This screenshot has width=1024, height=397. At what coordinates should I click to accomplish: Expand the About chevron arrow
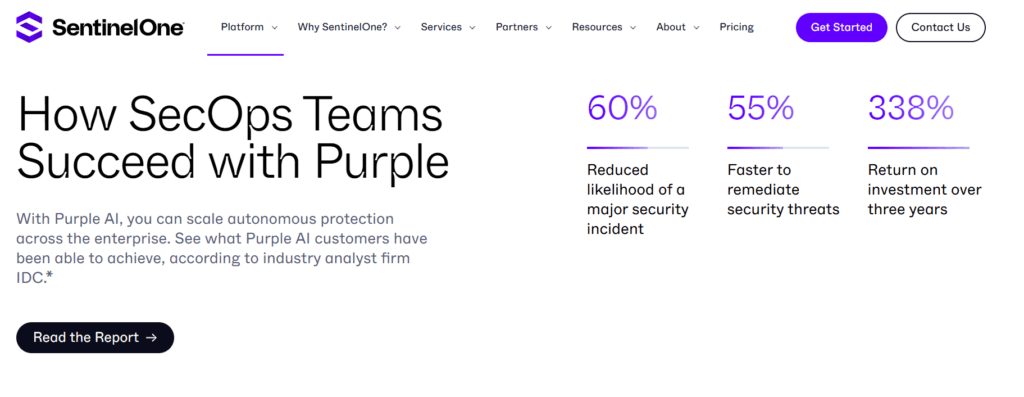click(696, 28)
